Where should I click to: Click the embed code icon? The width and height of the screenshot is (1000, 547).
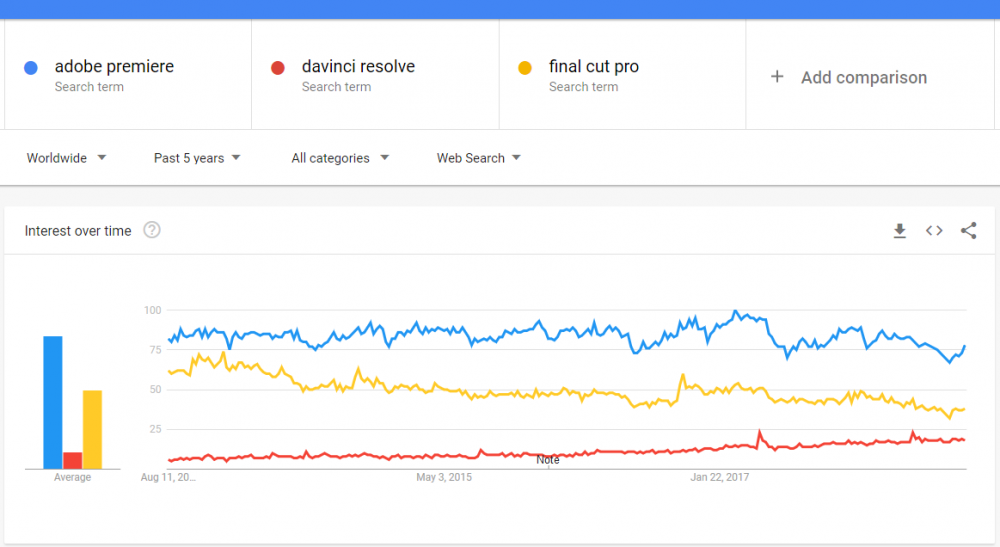tap(934, 231)
